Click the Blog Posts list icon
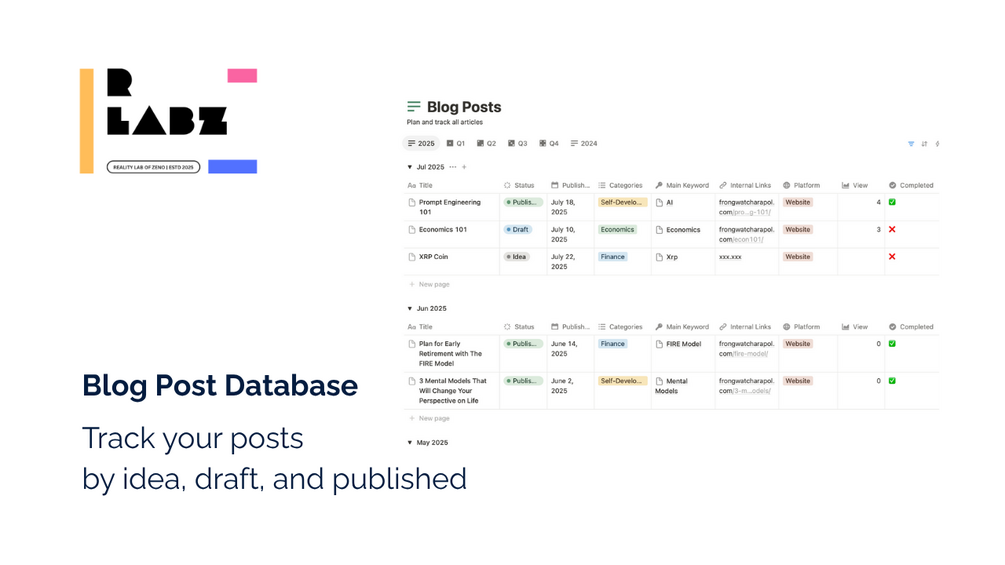 pos(414,106)
